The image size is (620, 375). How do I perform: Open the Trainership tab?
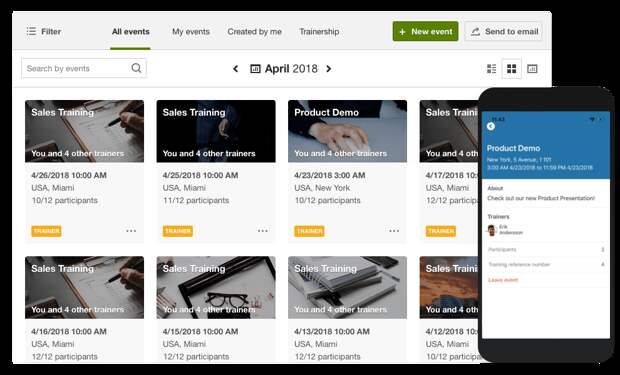(x=319, y=32)
